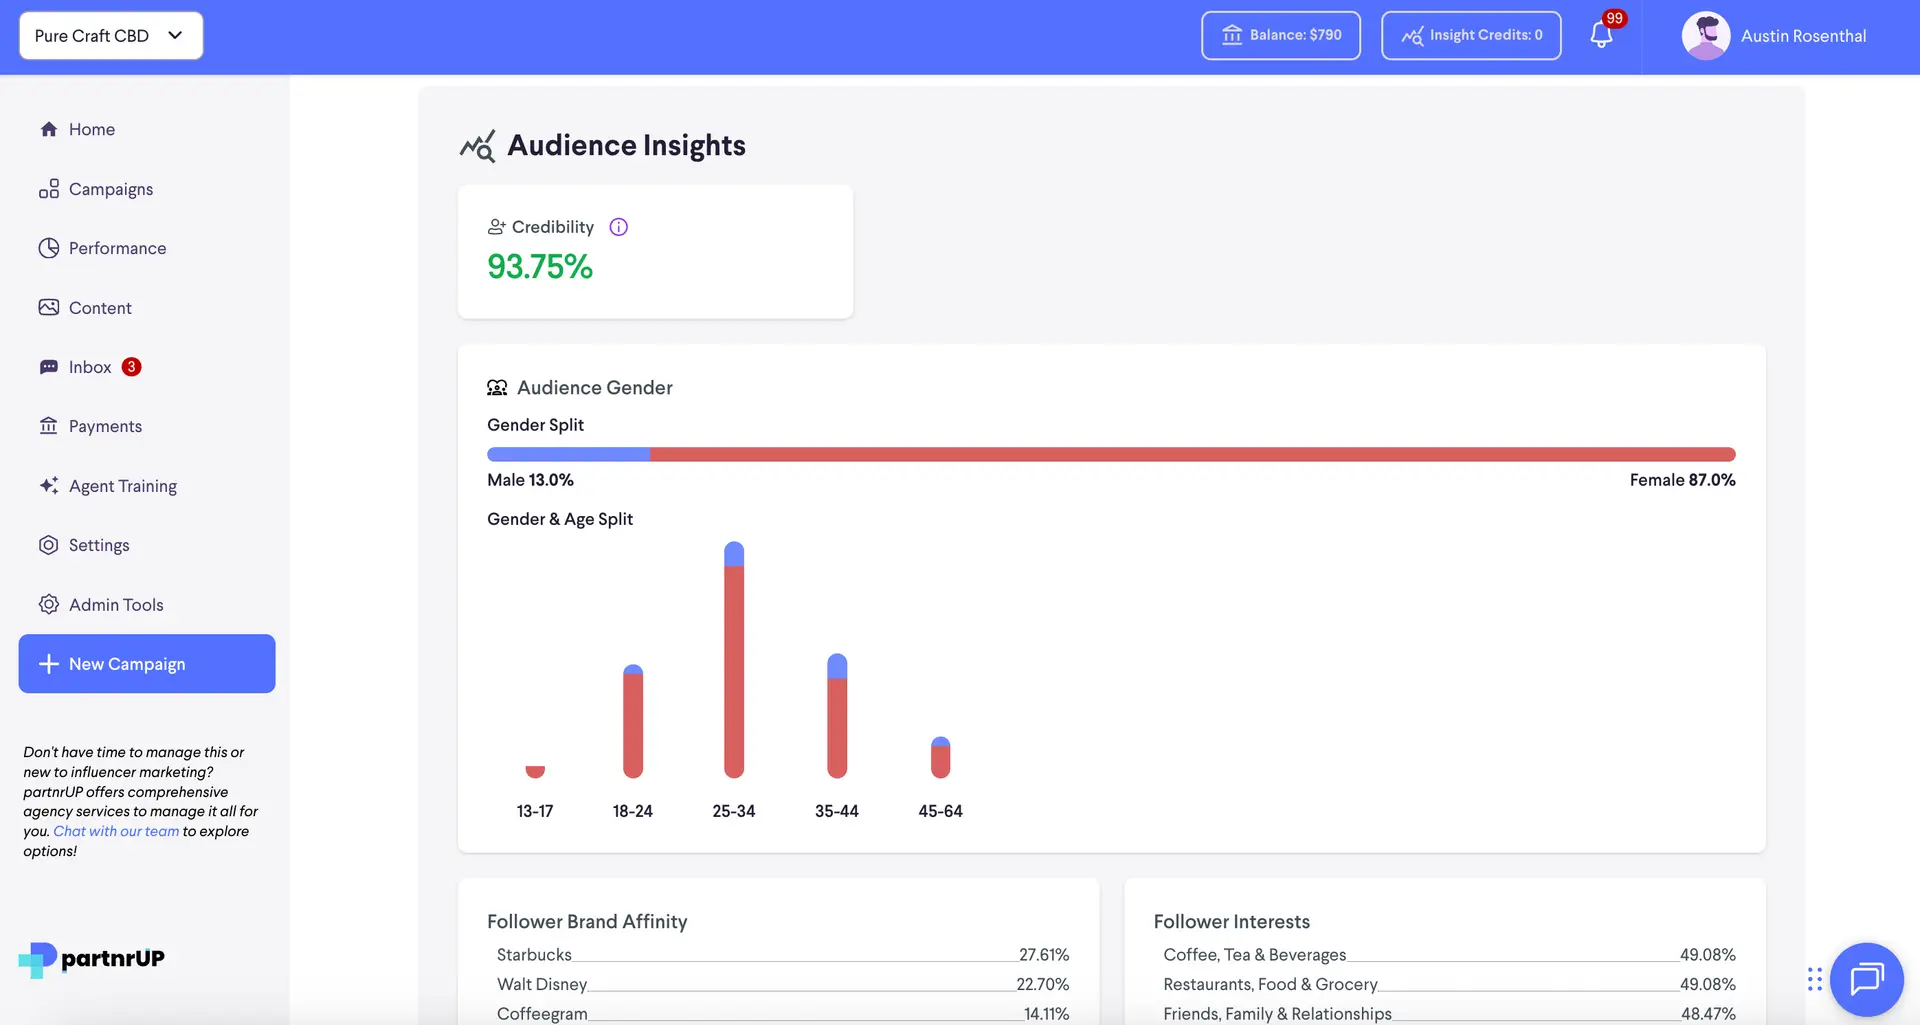
Task: Open the Content image icon
Action: [49, 307]
